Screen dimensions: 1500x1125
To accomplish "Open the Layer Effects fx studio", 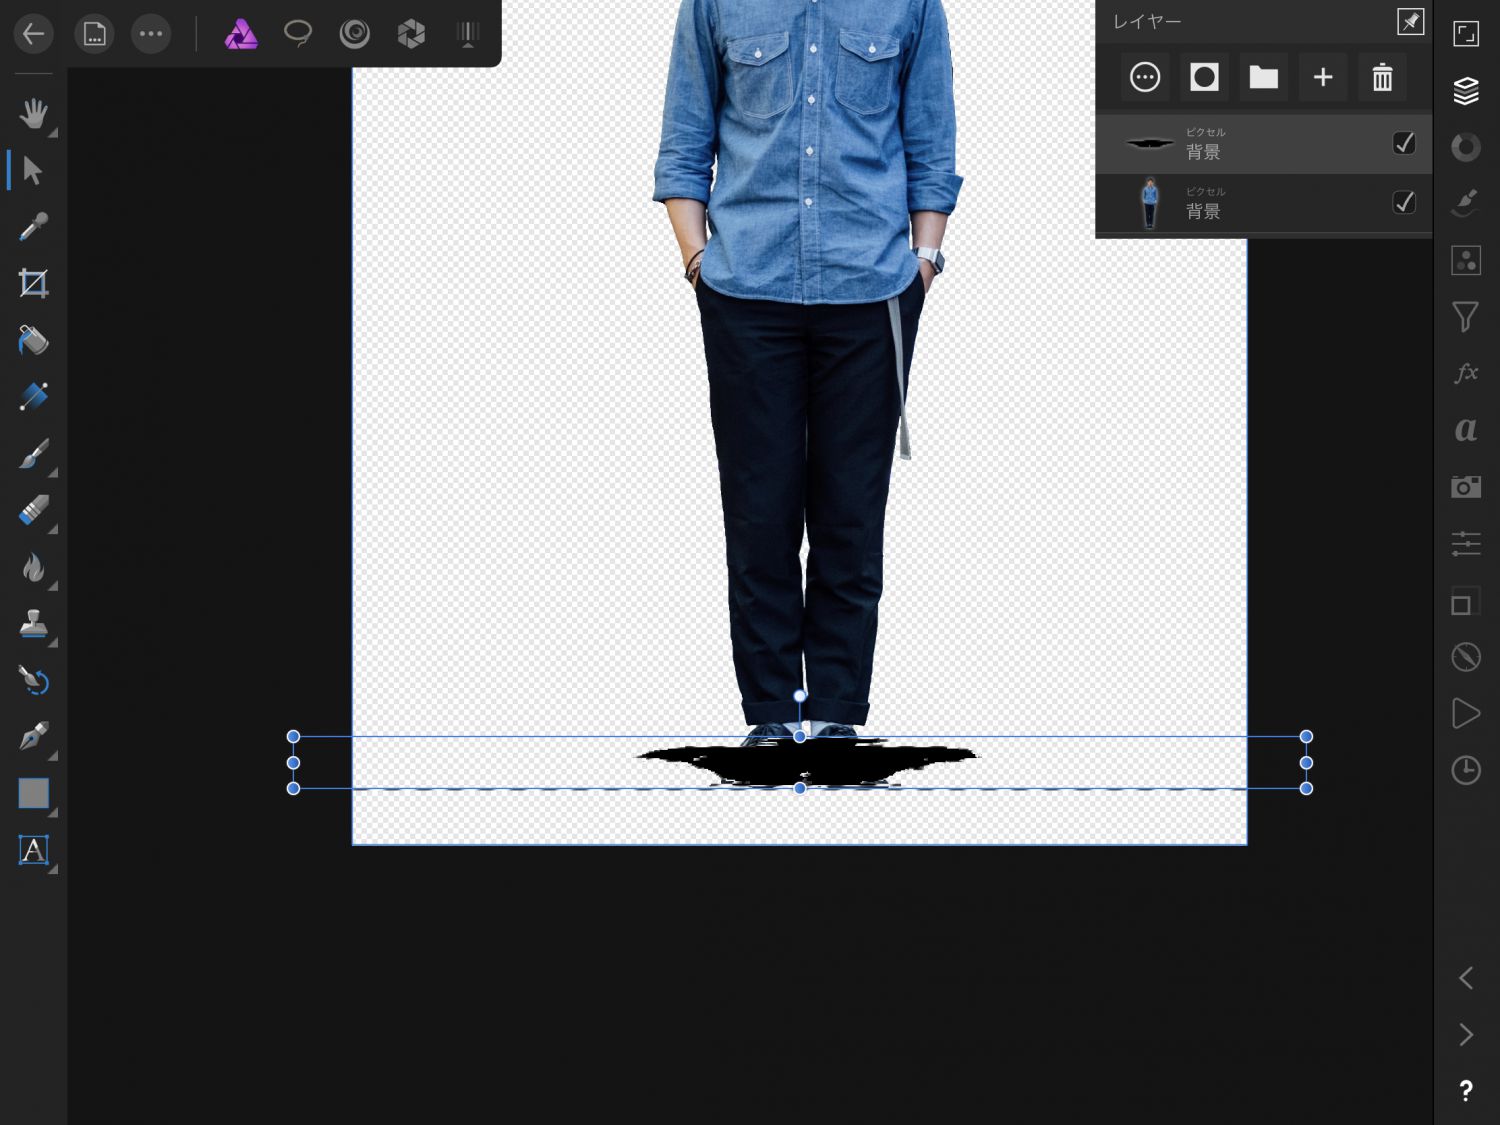I will pos(1465,373).
